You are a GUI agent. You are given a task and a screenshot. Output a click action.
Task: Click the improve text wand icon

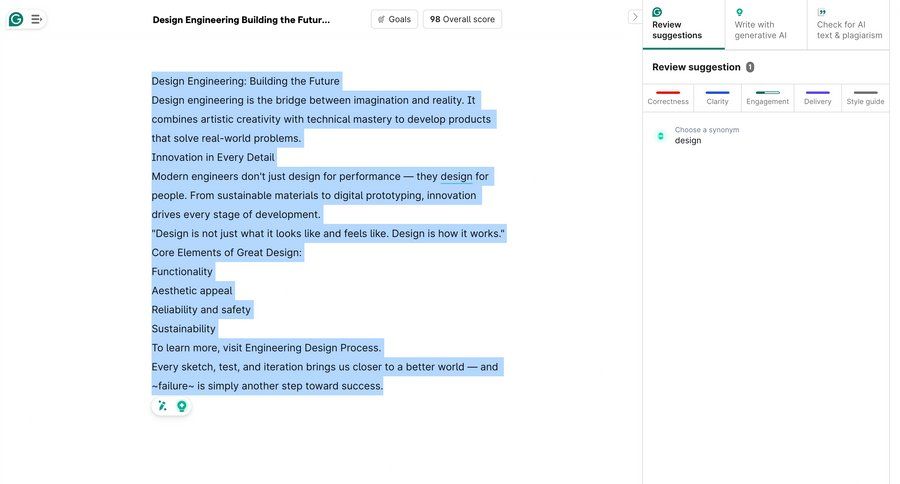tap(162, 406)
